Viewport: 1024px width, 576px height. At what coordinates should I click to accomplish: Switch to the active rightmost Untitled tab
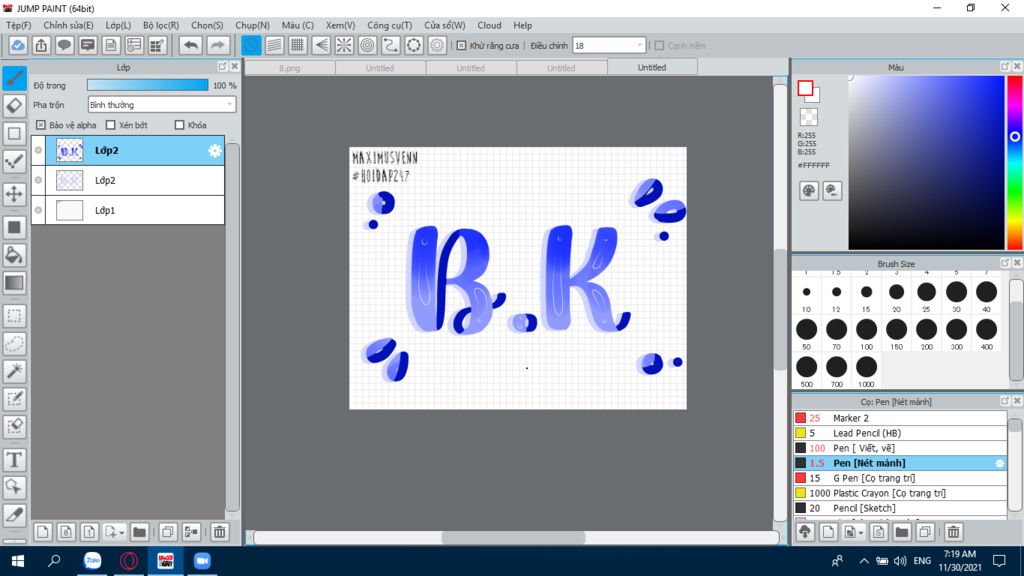coord(652,67)
